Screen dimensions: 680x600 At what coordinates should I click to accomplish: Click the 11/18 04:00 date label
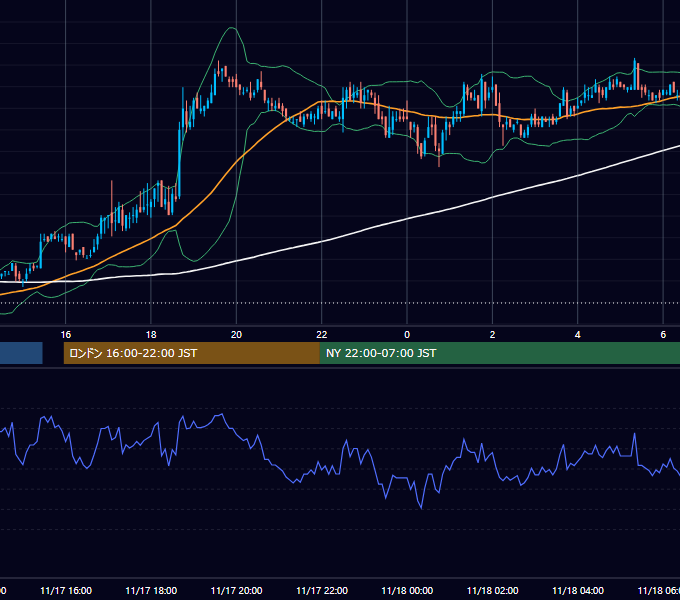point(578,591)
